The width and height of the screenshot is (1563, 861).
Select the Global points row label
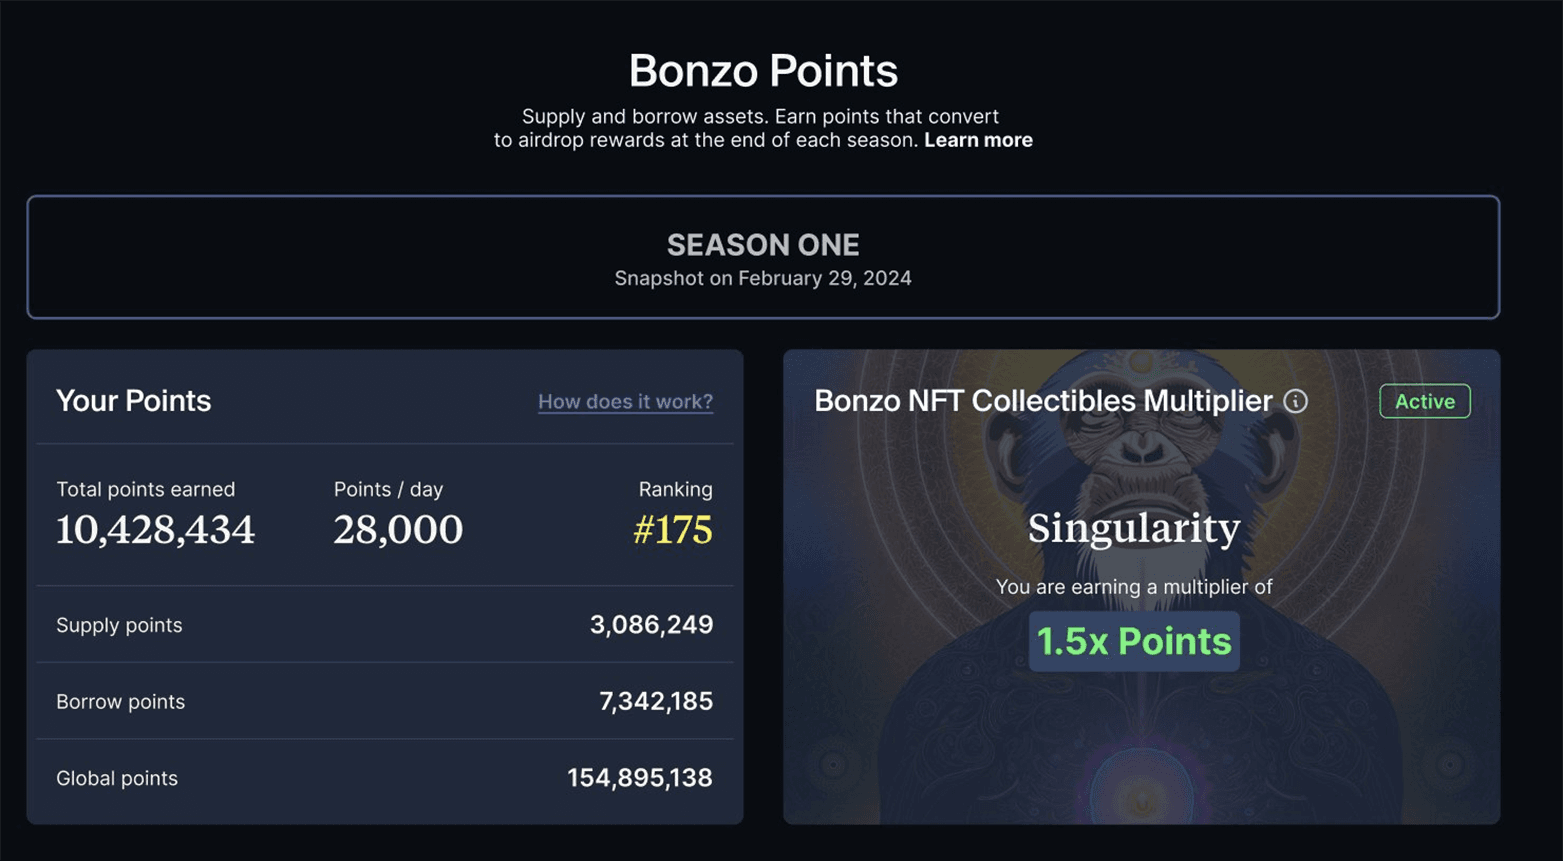[117, 778]
